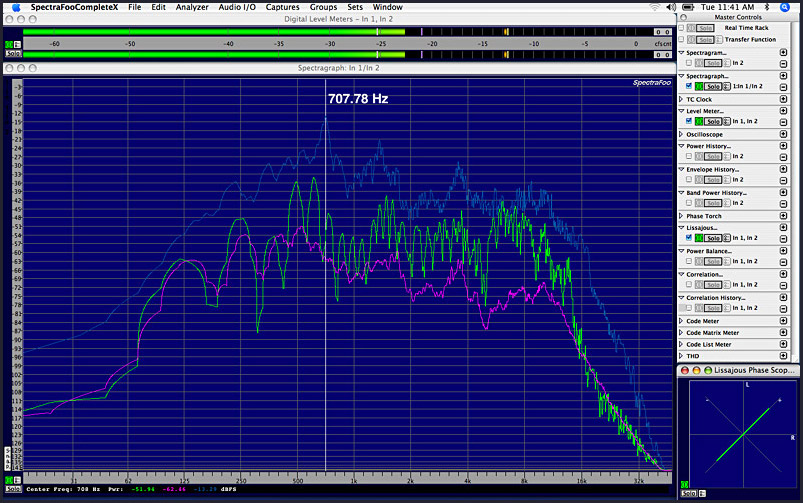Click the remove (–) icon on Spectragram In 2 row
The width and height of the screenshot is (803, 503).
(783, 64)
